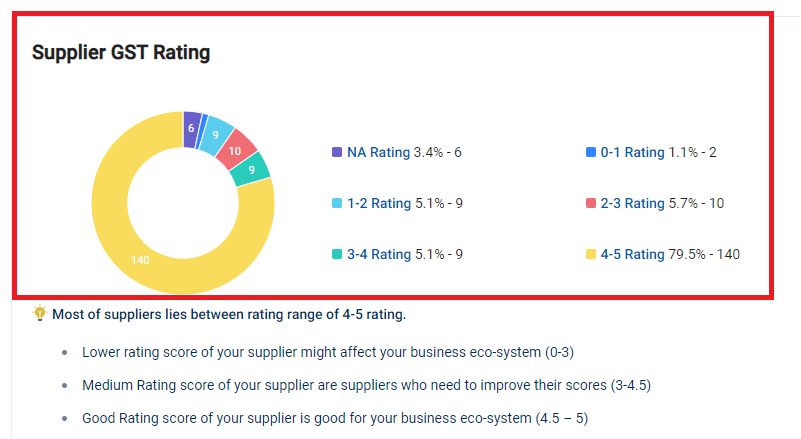This screenshot has width=801, height=439.
Task: Select 3-4 Rating 5.1% legend label
Action: click(x=405, y=254)
